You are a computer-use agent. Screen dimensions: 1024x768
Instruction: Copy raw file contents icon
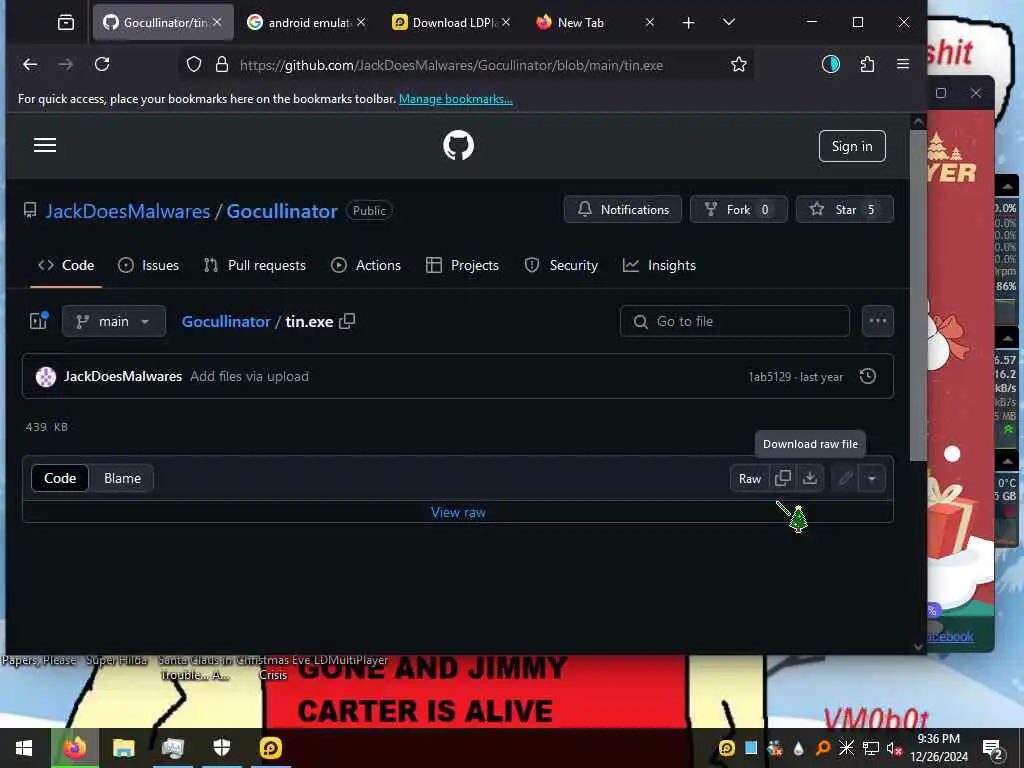(782, 479)
